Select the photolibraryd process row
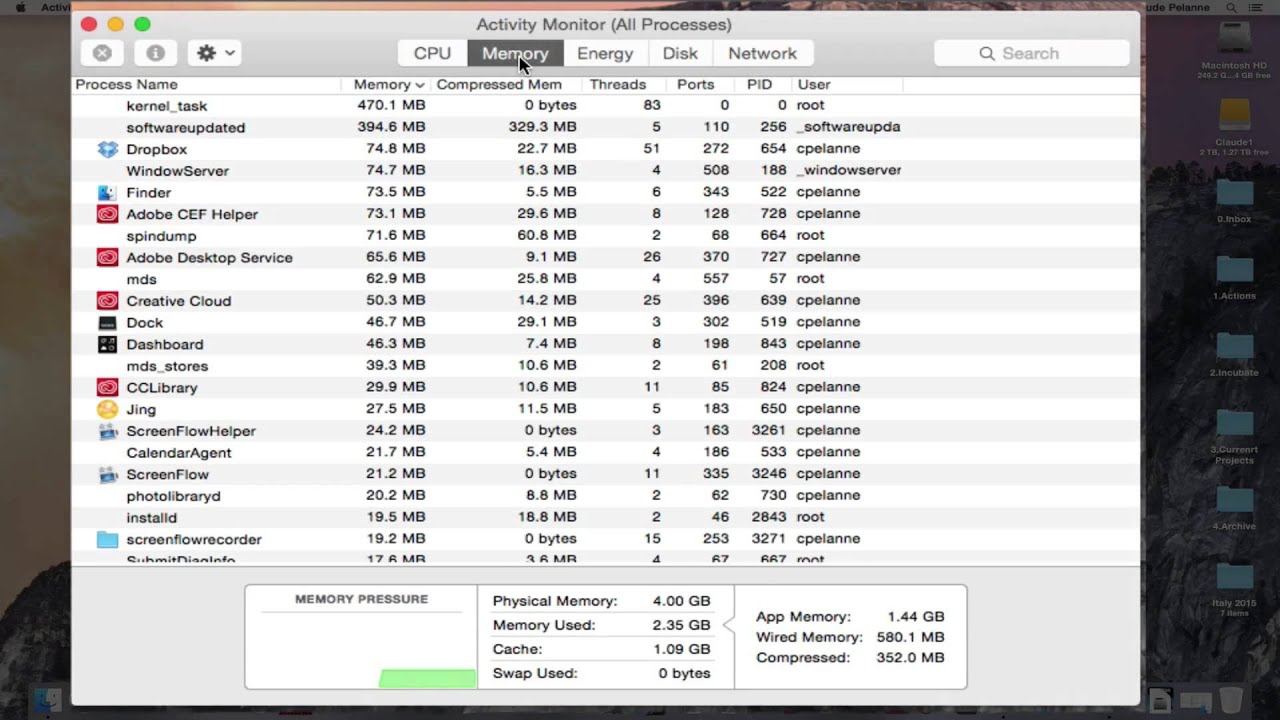This screenshot has height=720, width=1280. (x=606, y=495)
